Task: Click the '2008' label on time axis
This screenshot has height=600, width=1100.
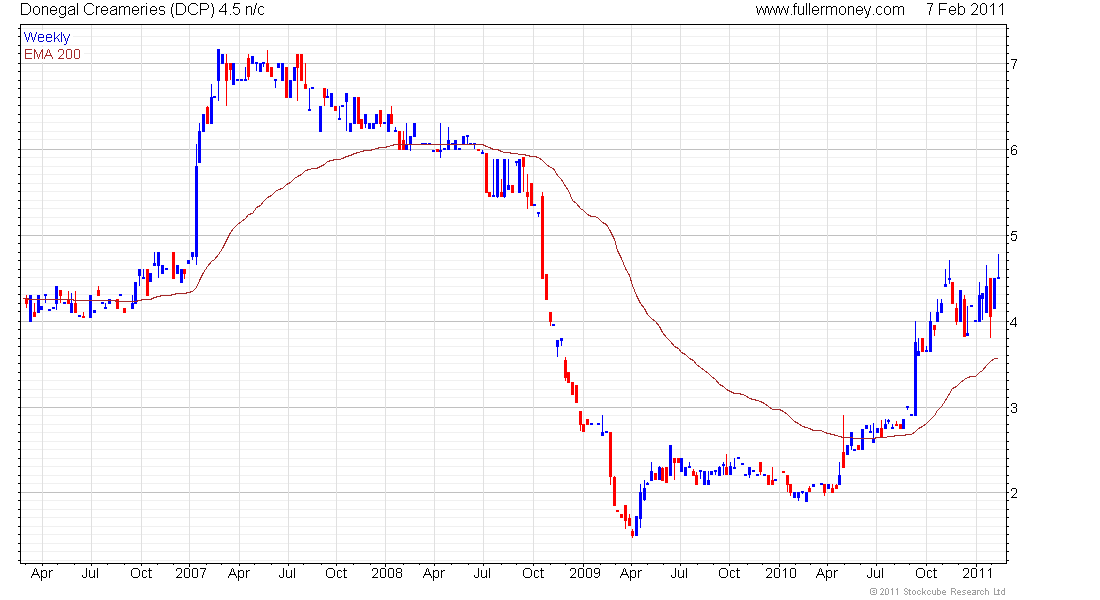Action: pos(387,573)
